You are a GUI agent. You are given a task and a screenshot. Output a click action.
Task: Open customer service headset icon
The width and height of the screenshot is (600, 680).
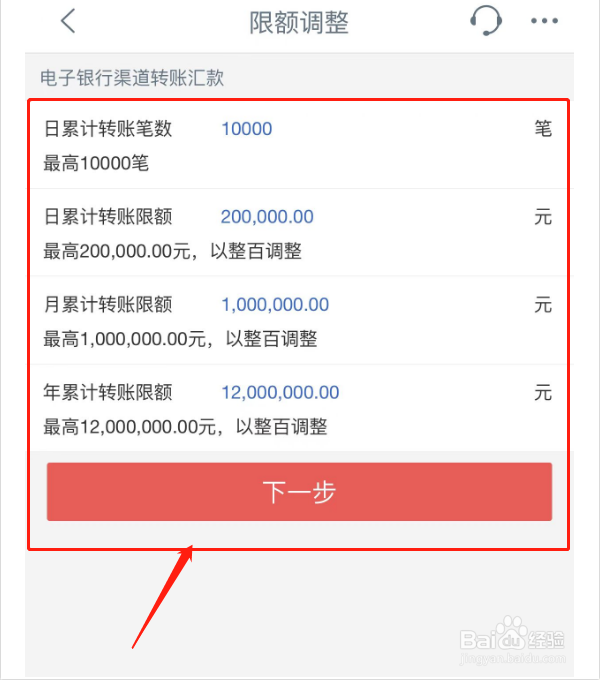point(486,20)
